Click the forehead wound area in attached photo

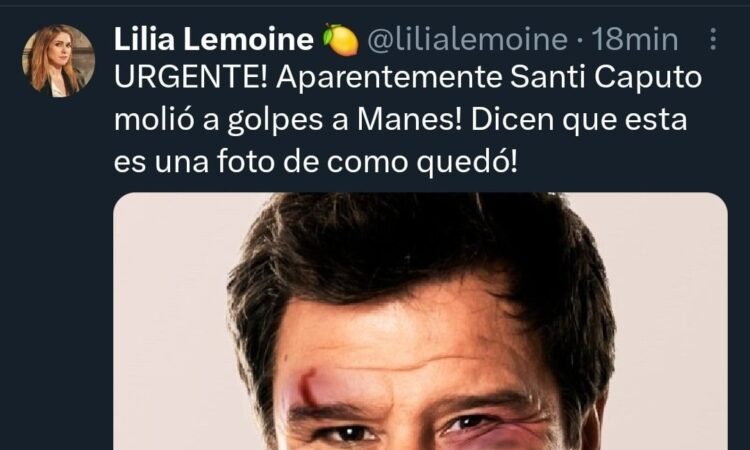tap(305, 389)
